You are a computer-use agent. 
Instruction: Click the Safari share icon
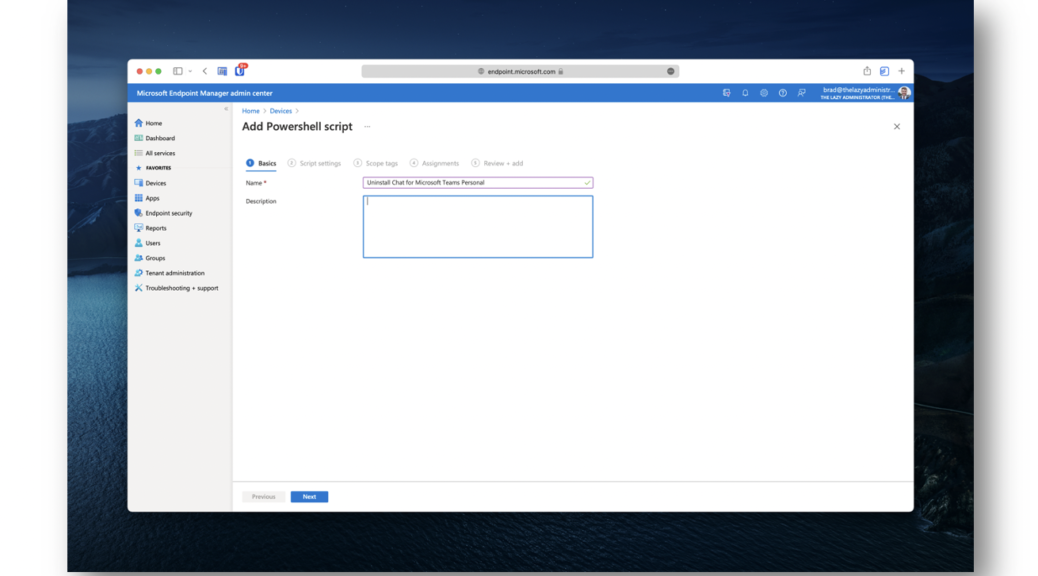(x=867, y=71)
